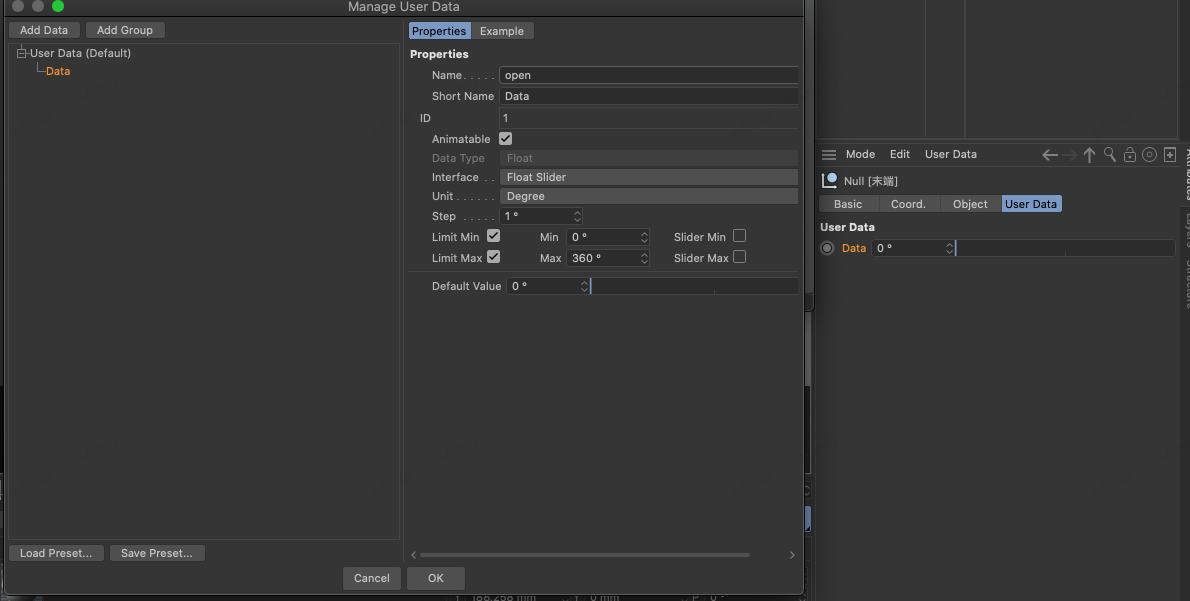Open the Edit menu in Attributes
The image size is (1190, 601).
900,154
